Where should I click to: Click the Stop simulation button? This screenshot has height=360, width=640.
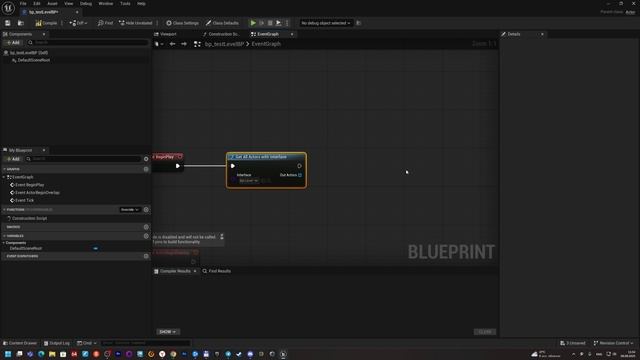click(270, 23)
